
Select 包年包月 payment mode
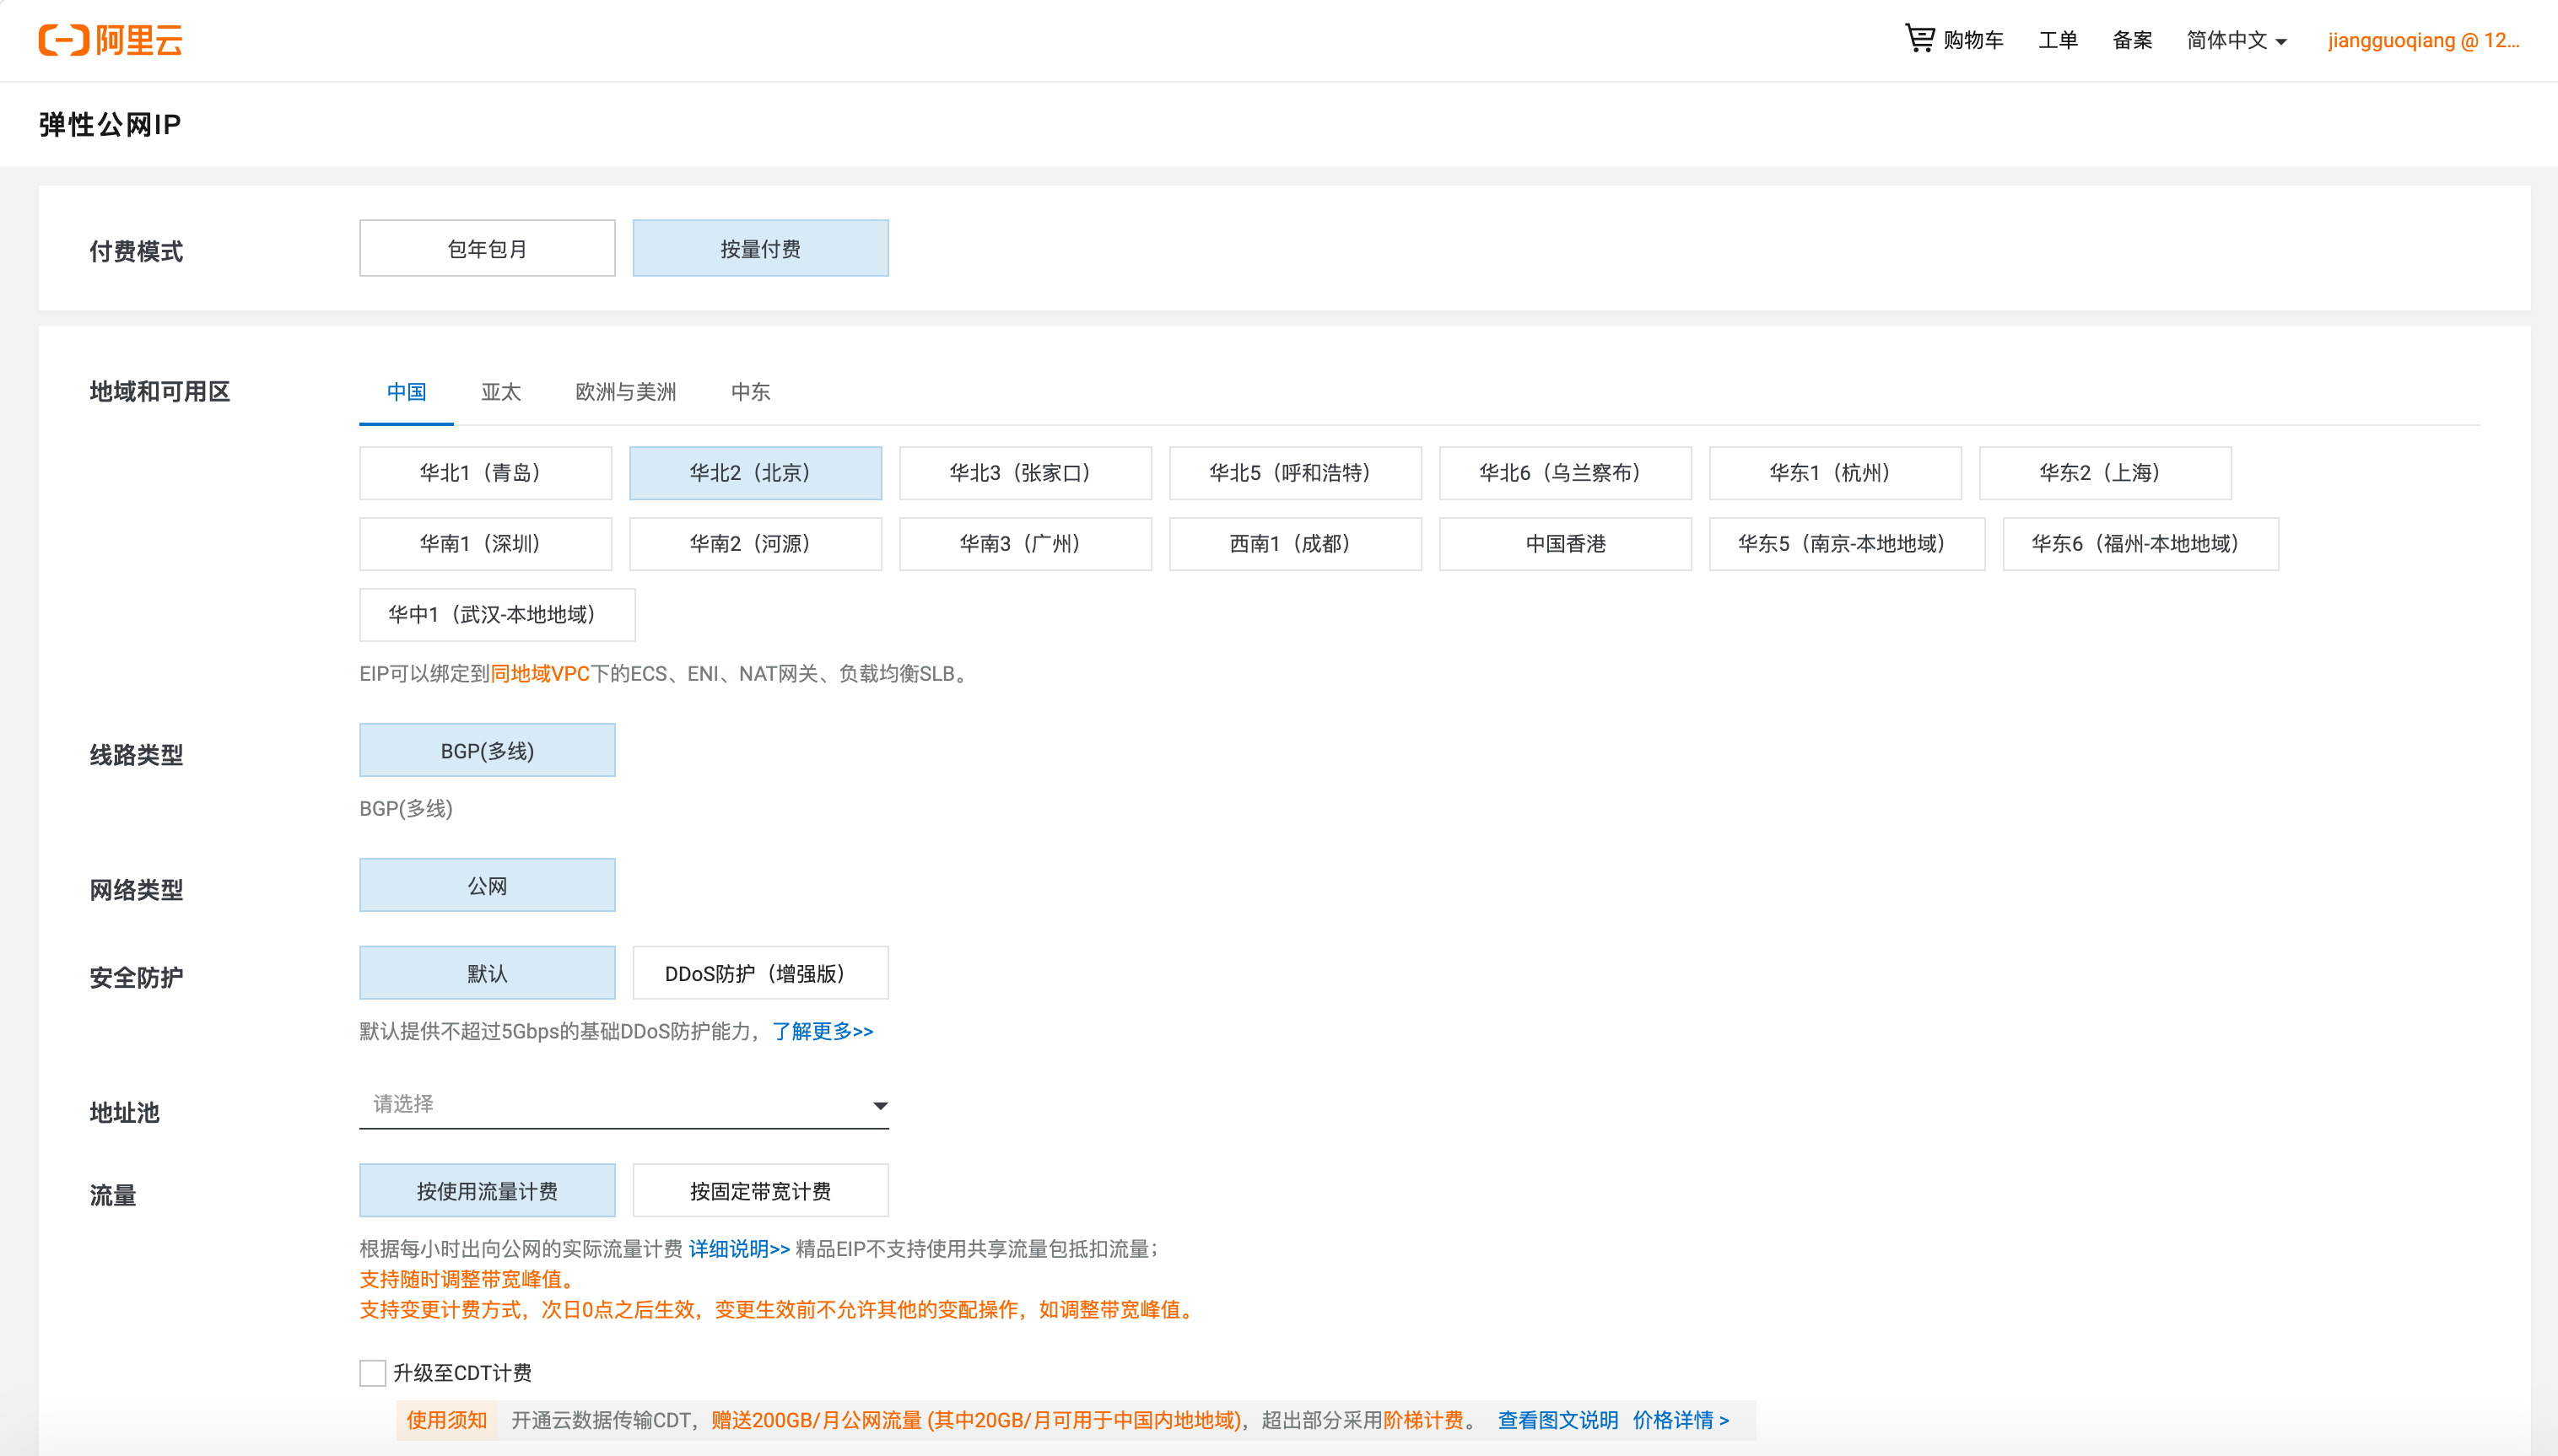click(487, 248)
